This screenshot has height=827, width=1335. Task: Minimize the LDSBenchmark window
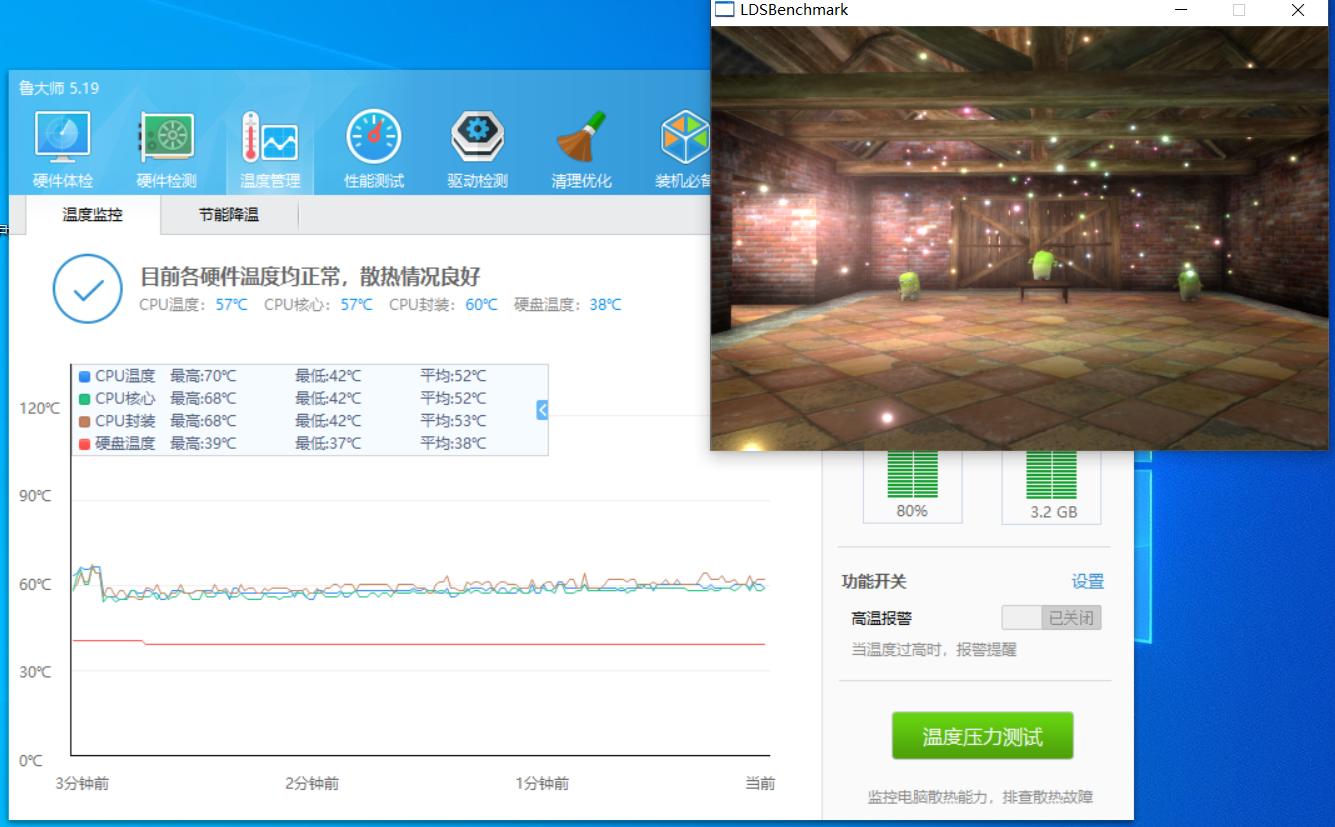point(1182,11)
